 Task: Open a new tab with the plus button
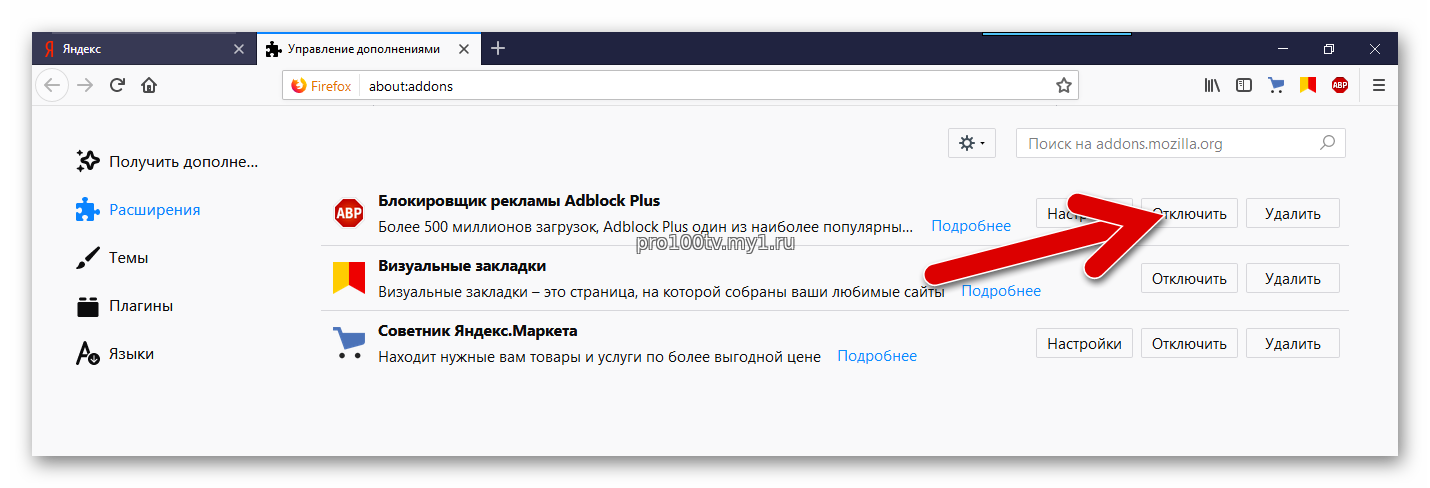pos(498,48)
